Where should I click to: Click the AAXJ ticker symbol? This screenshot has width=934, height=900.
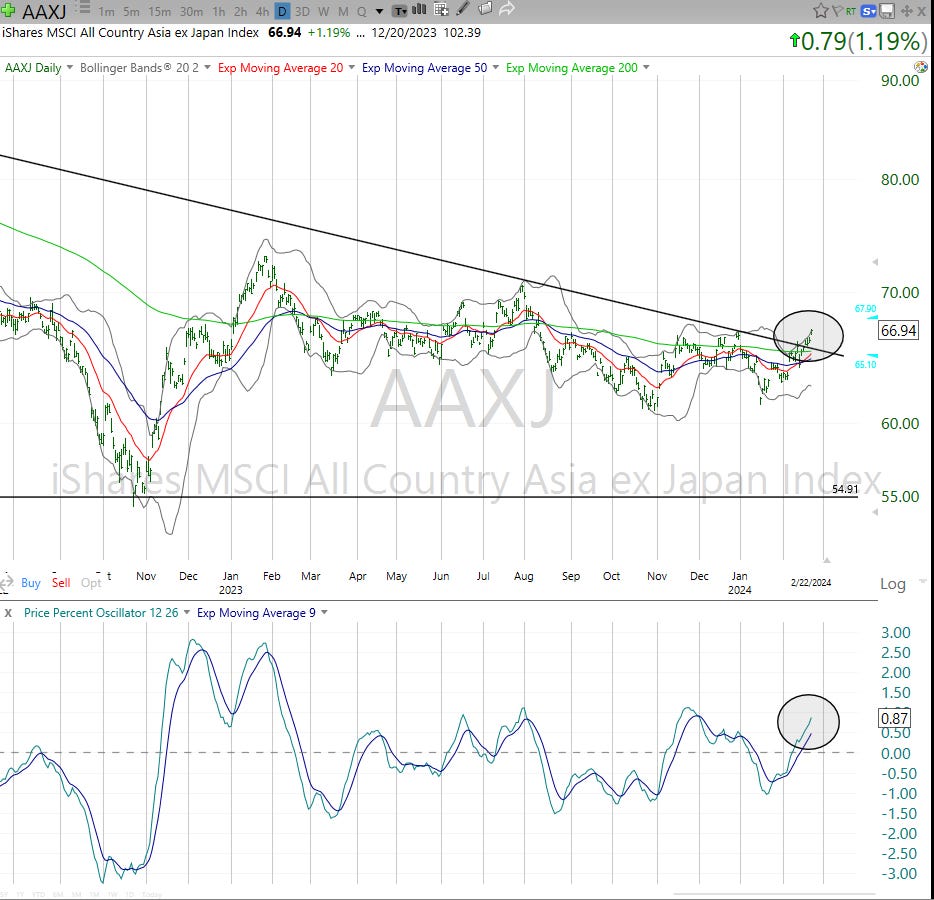43,11
